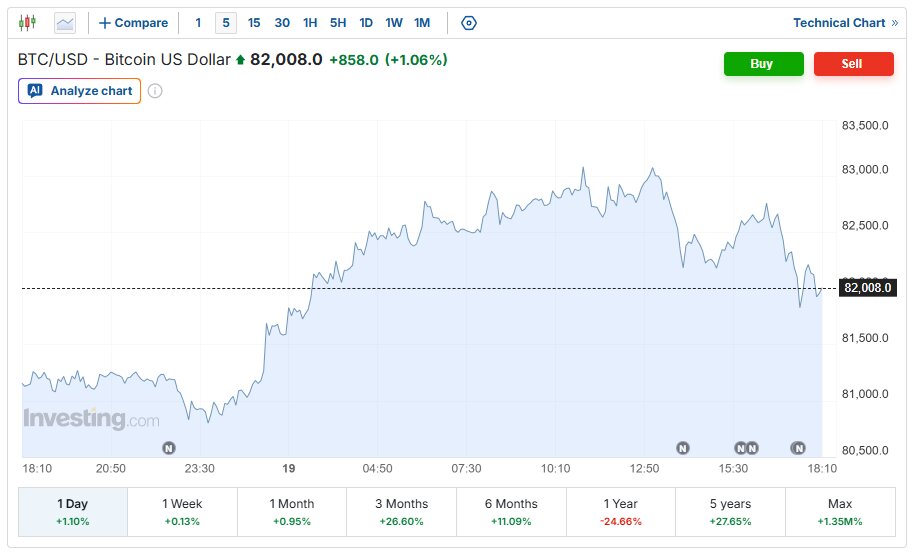Click the AI Analyze chart button
Image resolution: width=913 pixels, height=553 pixels.
79,91
